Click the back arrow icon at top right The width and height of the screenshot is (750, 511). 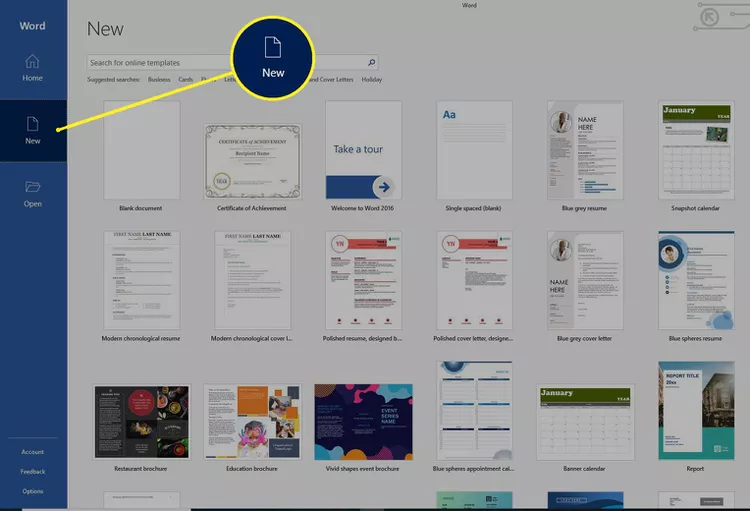pos(712,18)
